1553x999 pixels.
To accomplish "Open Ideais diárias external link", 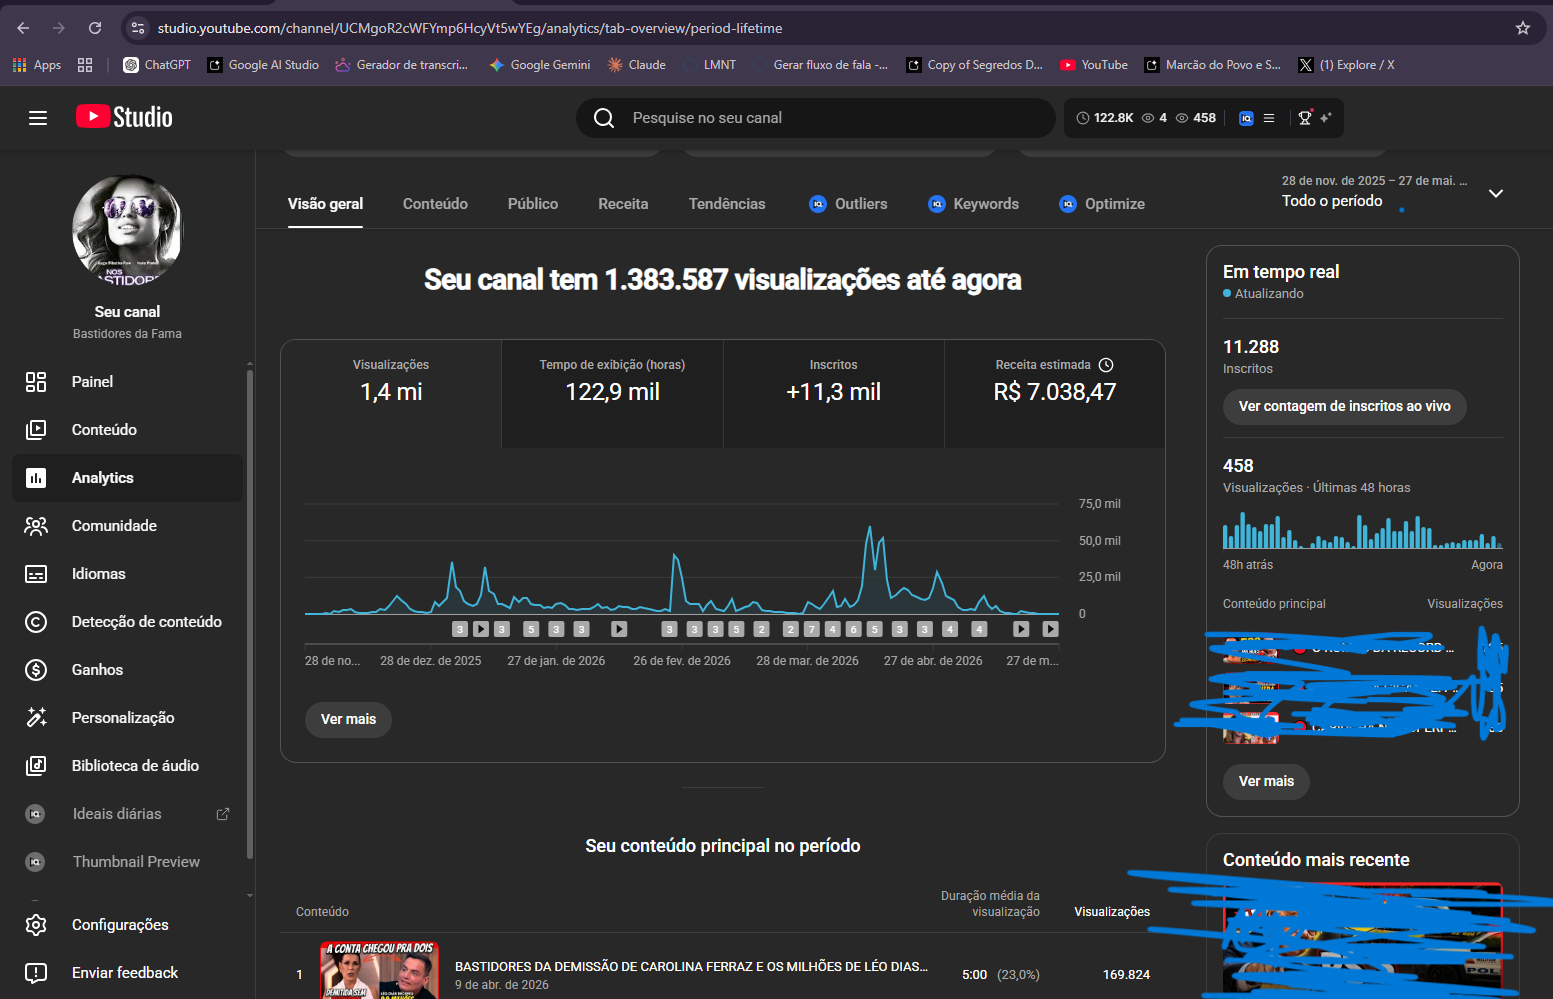I will pos(223,814).
